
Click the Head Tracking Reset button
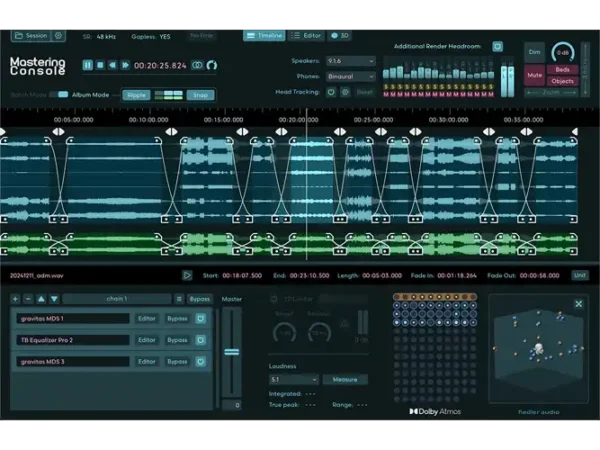click(365, 92)
